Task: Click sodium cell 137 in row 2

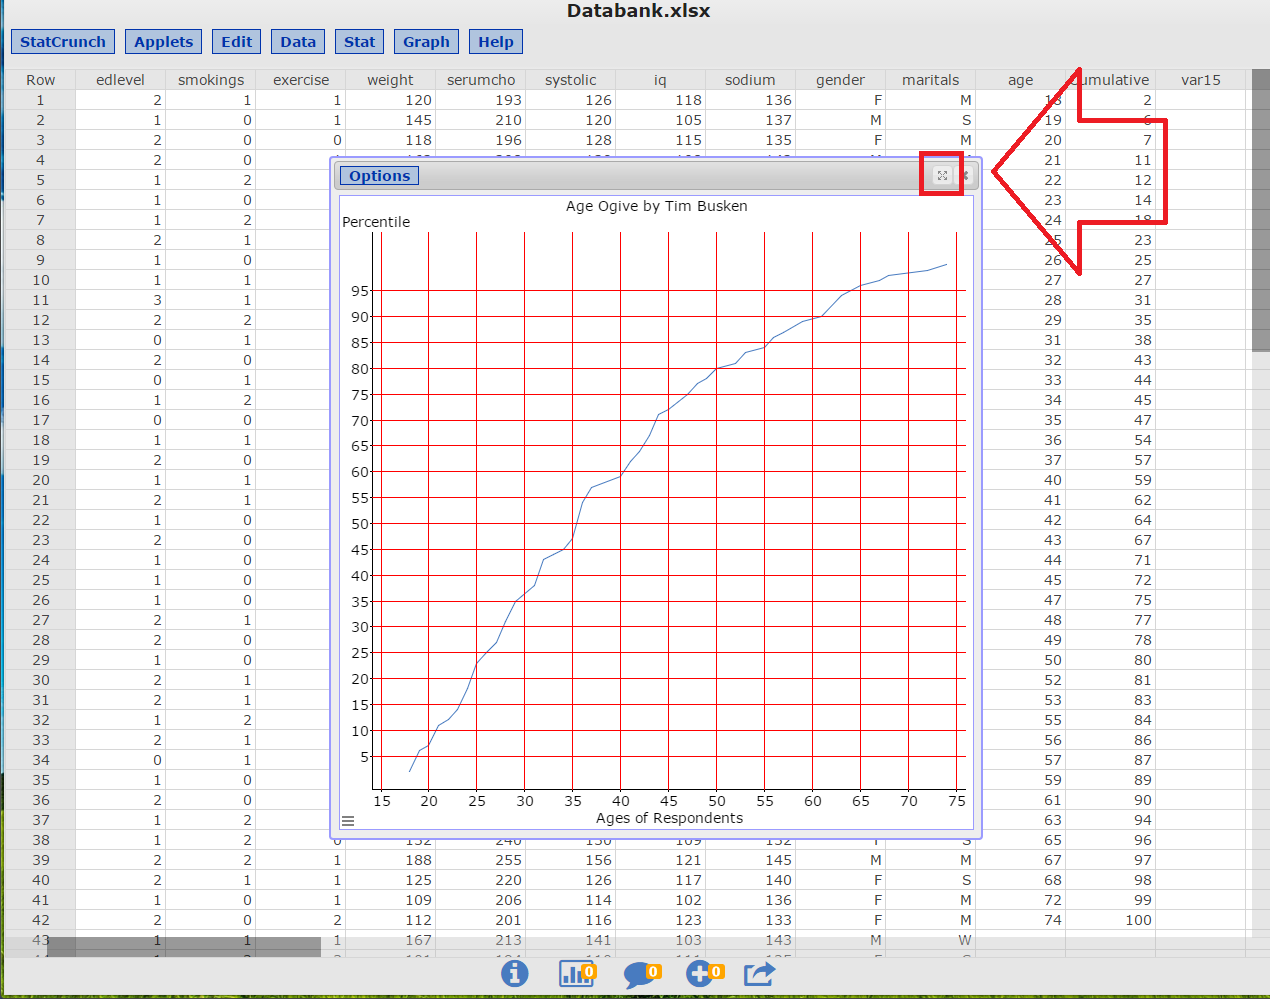Action: pyautogui.click(x=751, y=120)
